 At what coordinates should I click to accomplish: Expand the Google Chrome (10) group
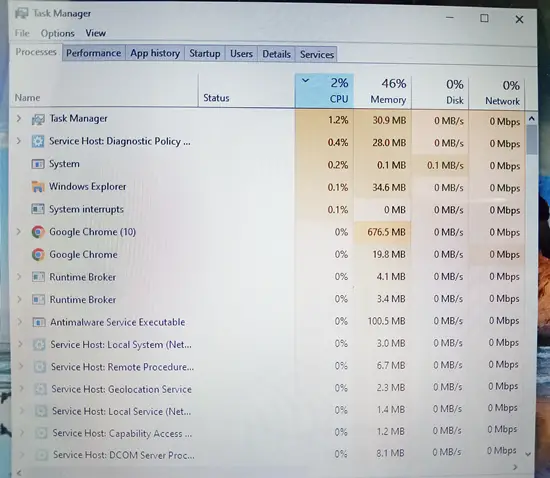[19, 231]
